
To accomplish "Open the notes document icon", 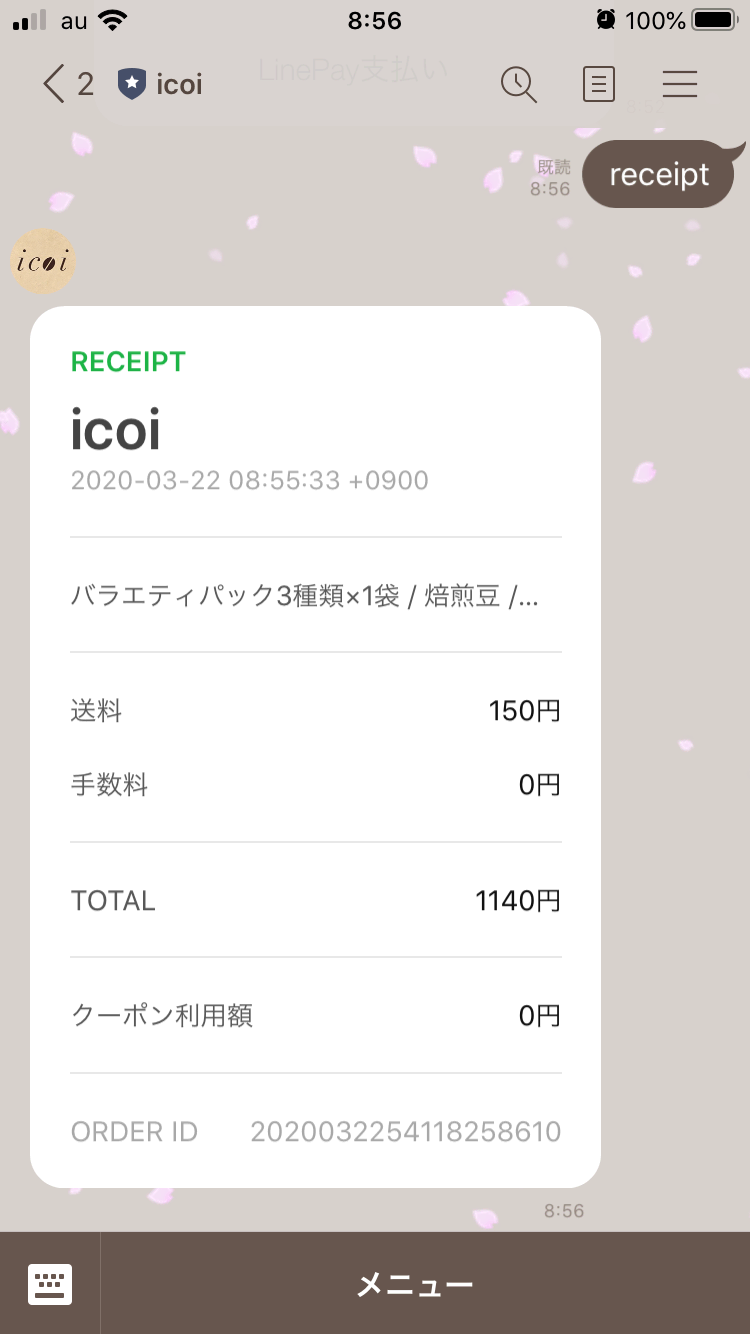I will (598, 84).
